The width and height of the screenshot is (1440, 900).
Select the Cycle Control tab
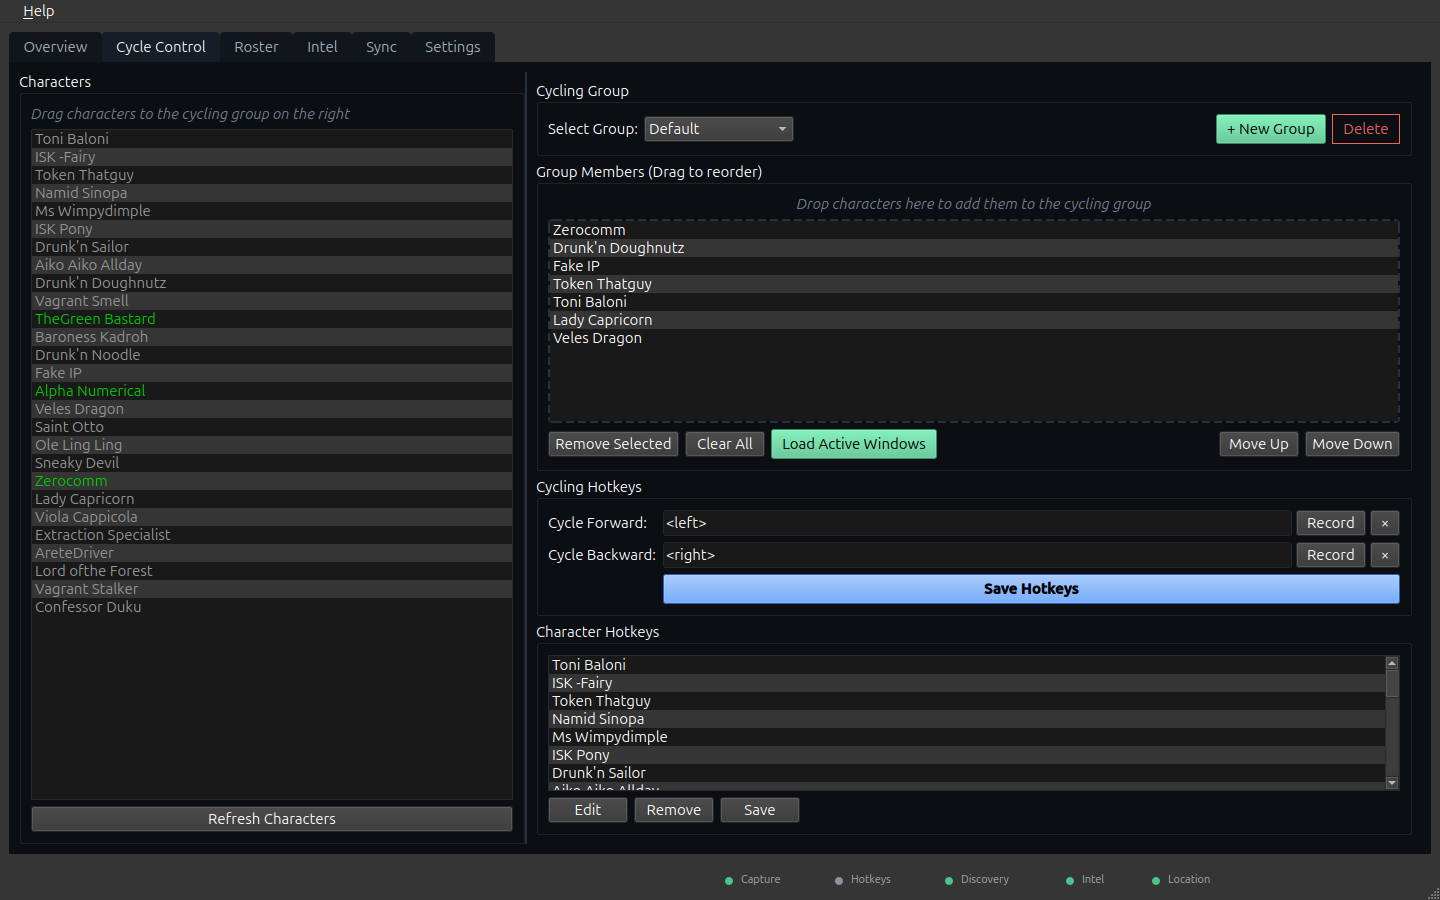[x=161, y=47]
